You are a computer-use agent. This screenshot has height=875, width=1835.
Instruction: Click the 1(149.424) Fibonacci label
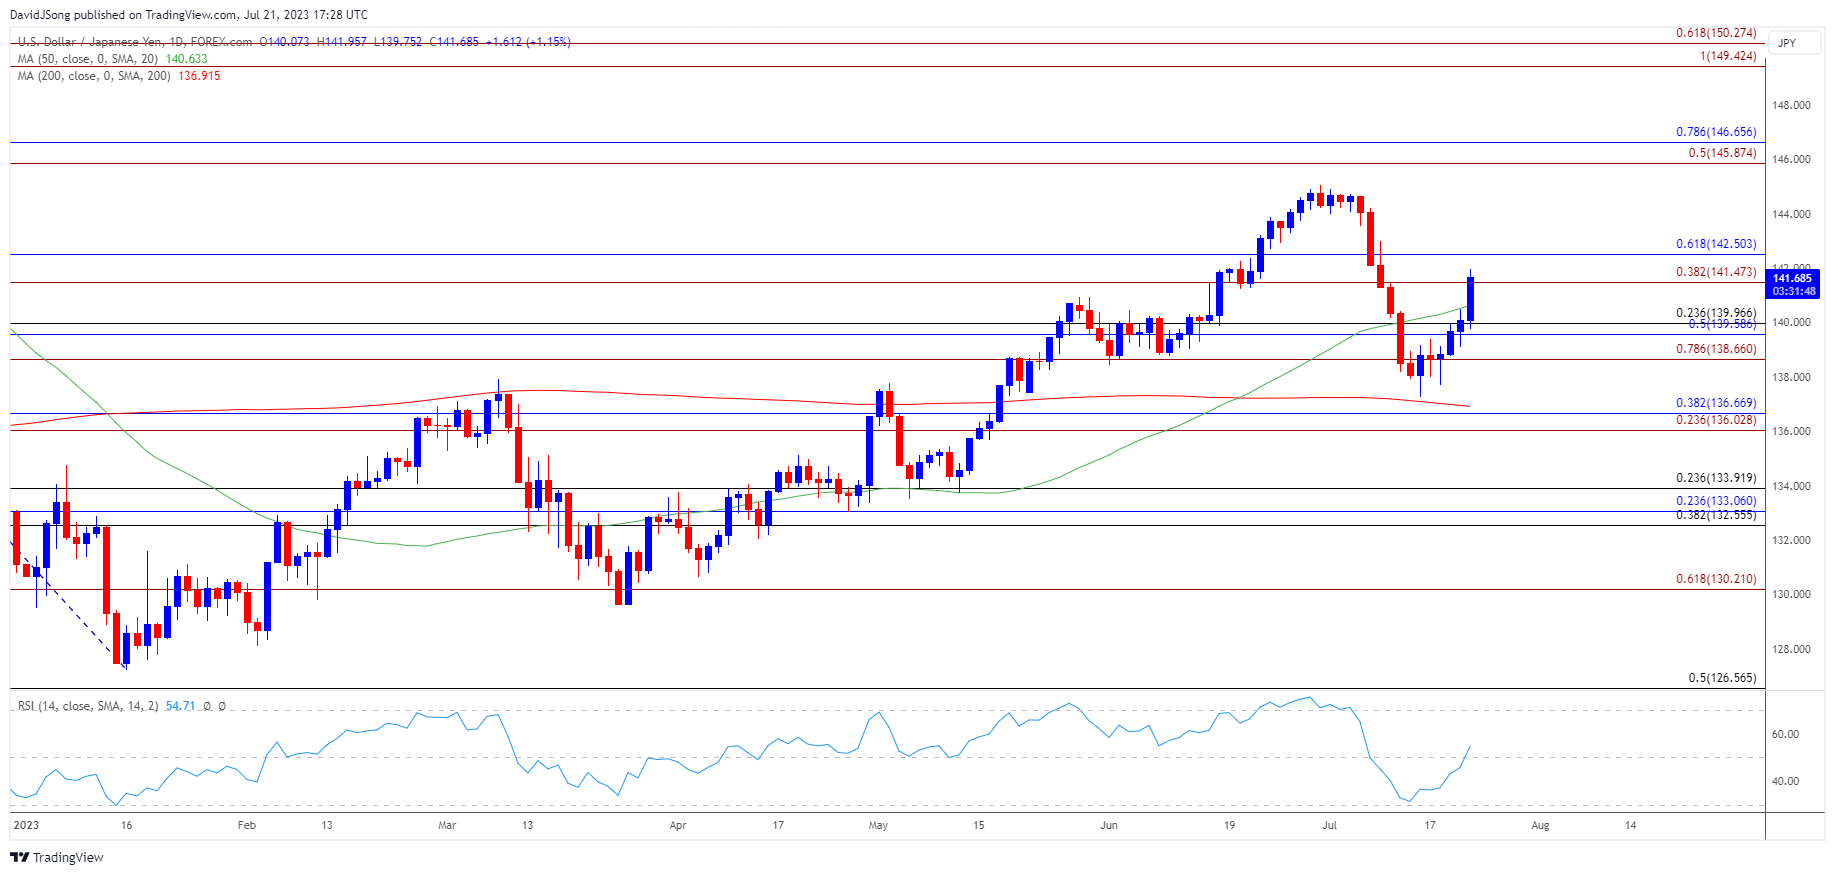coord(1728,56)
